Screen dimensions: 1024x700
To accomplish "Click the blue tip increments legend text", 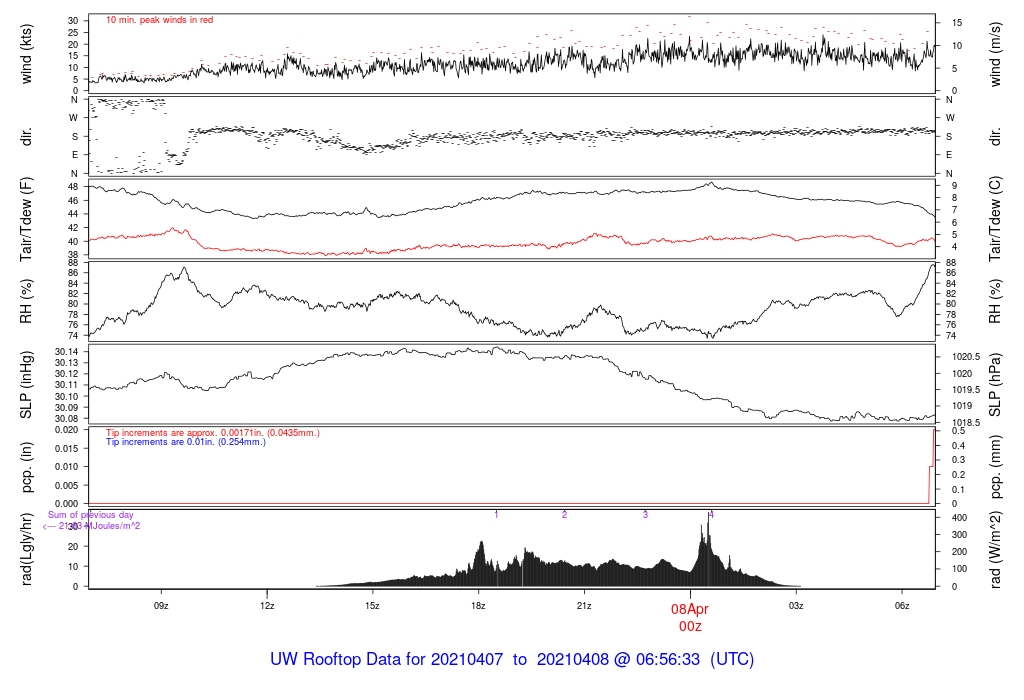I will 186,442.
